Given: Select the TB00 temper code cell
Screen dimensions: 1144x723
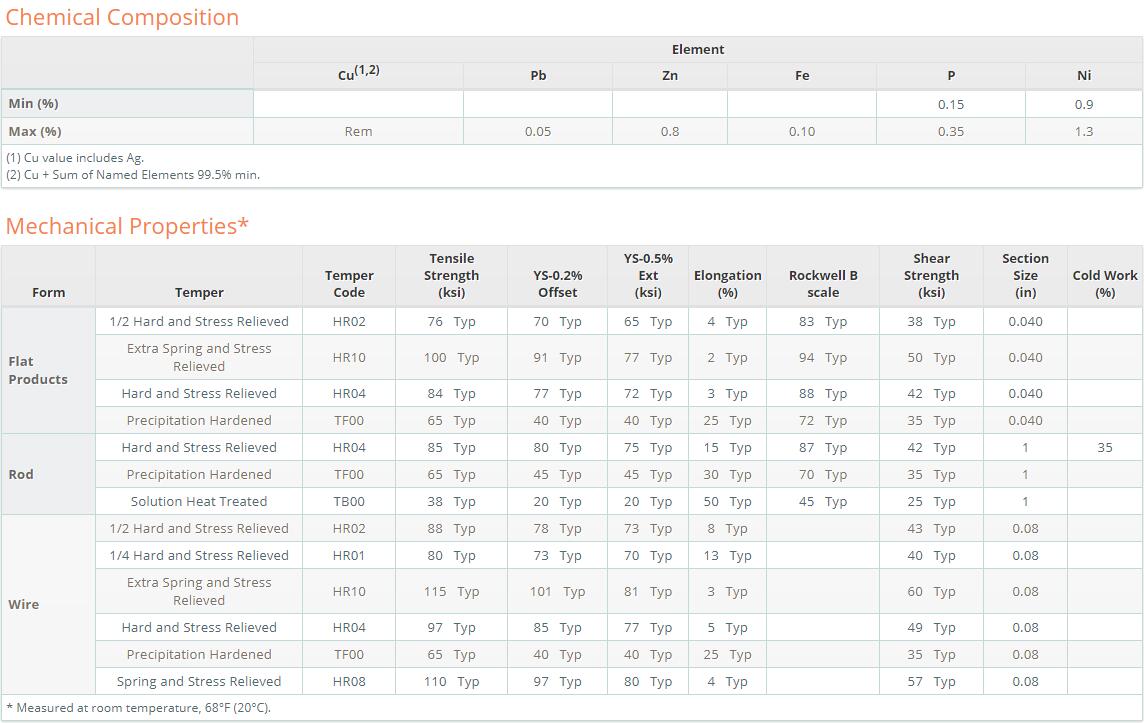Looking at the screenshot, I should point(349,501).
